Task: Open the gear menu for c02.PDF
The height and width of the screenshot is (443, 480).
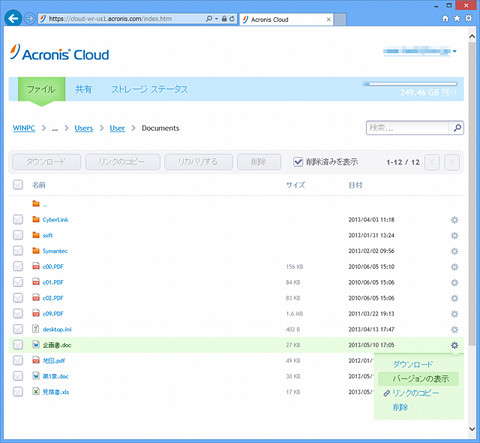Action: coord(454,298)
